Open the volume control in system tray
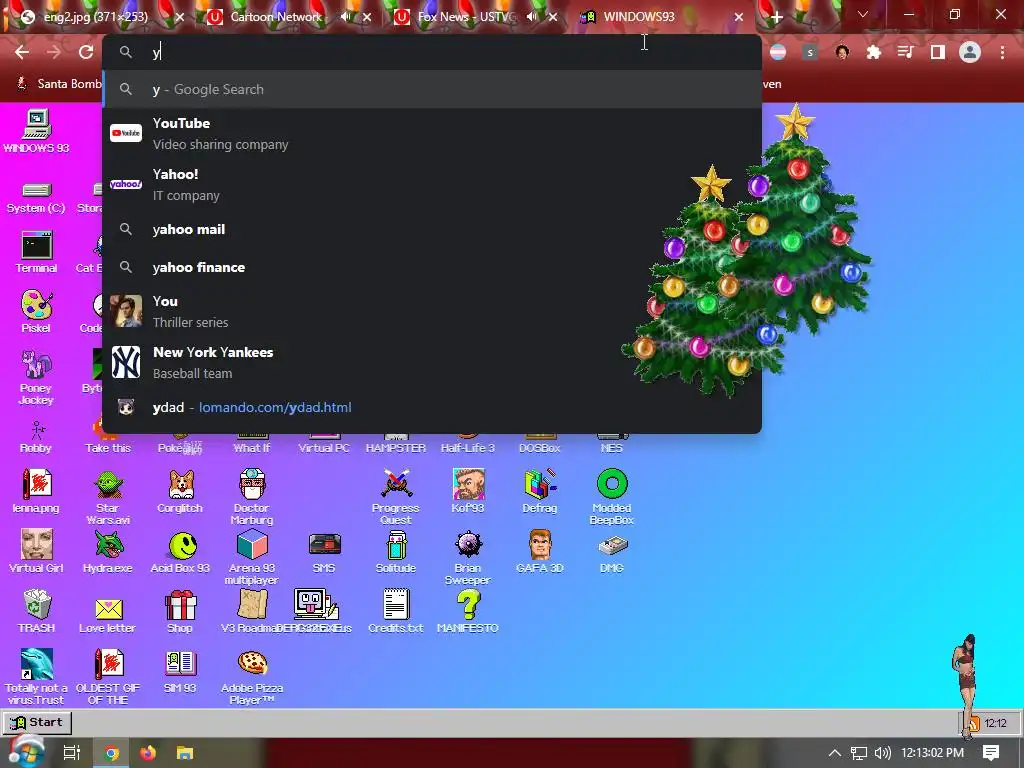 pyautogui.click(x=882, y=753)
